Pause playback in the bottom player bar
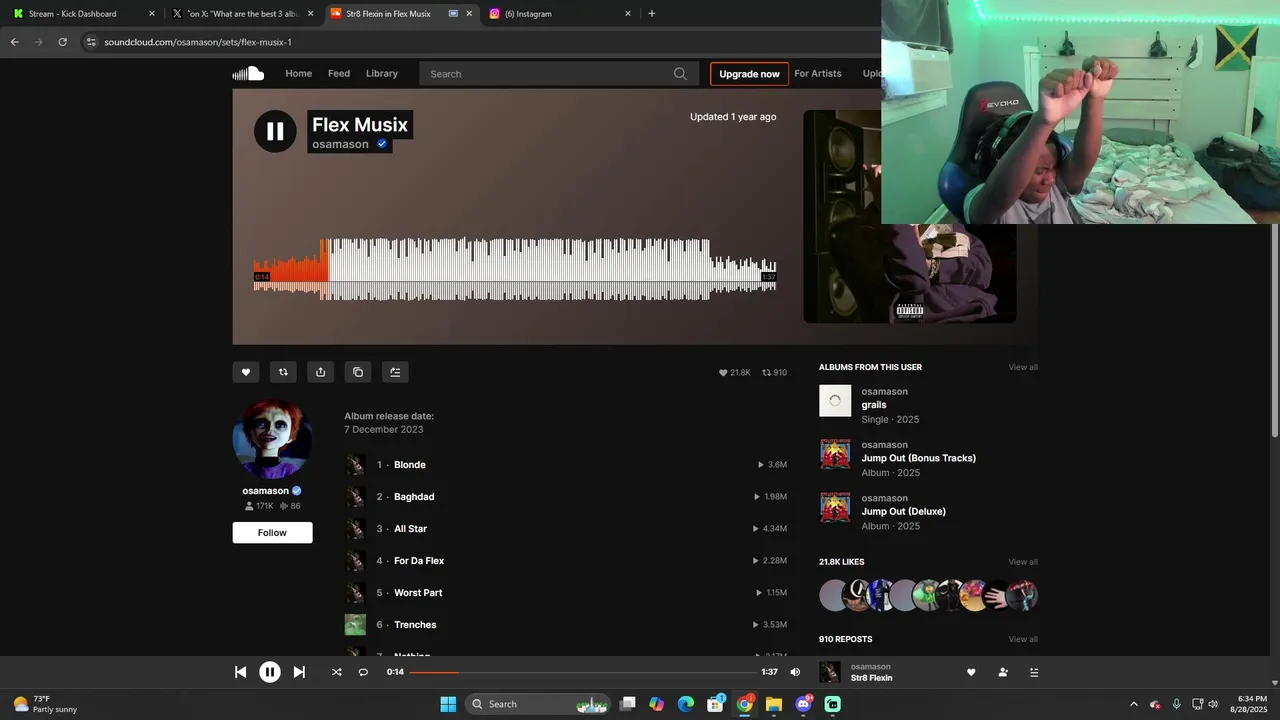 [270, 672]
